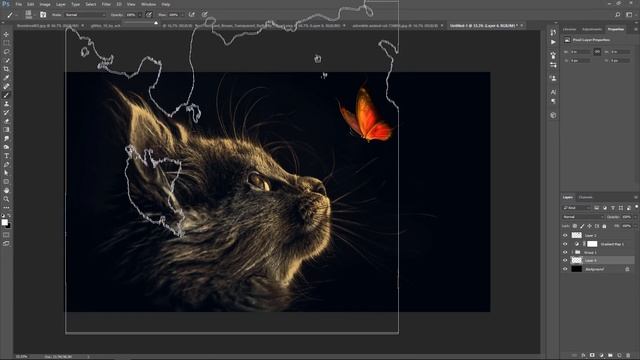Open the Paragraph panel icon

click(x=553, y=101)
